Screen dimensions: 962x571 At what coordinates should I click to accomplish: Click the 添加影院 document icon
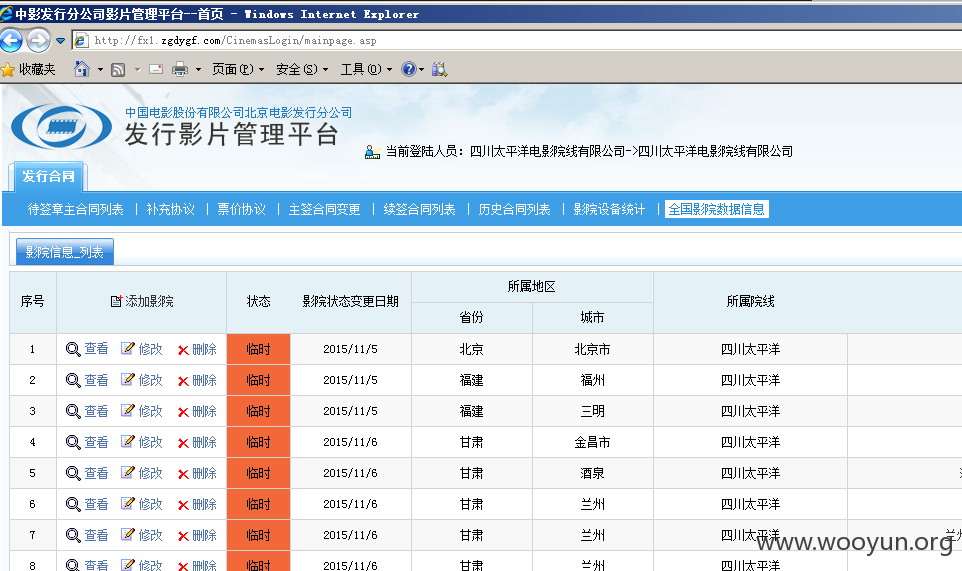pos(116,301)
